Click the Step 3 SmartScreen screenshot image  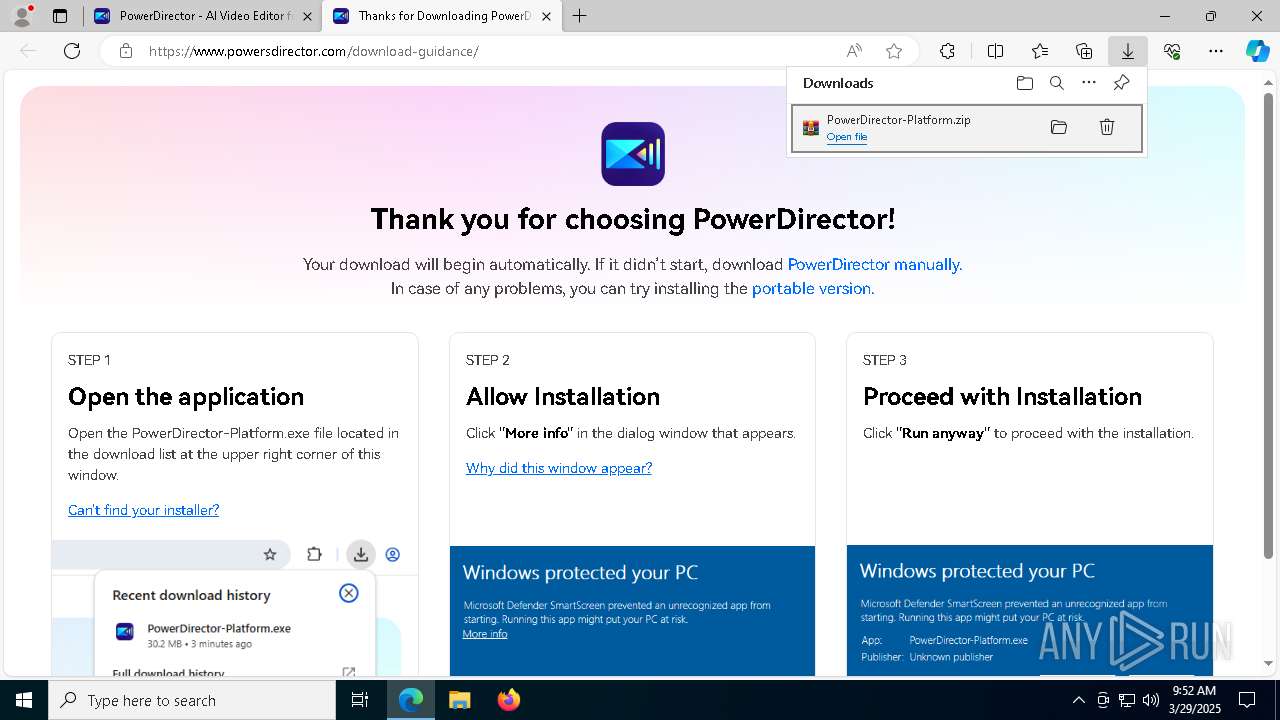[1029, 610]
